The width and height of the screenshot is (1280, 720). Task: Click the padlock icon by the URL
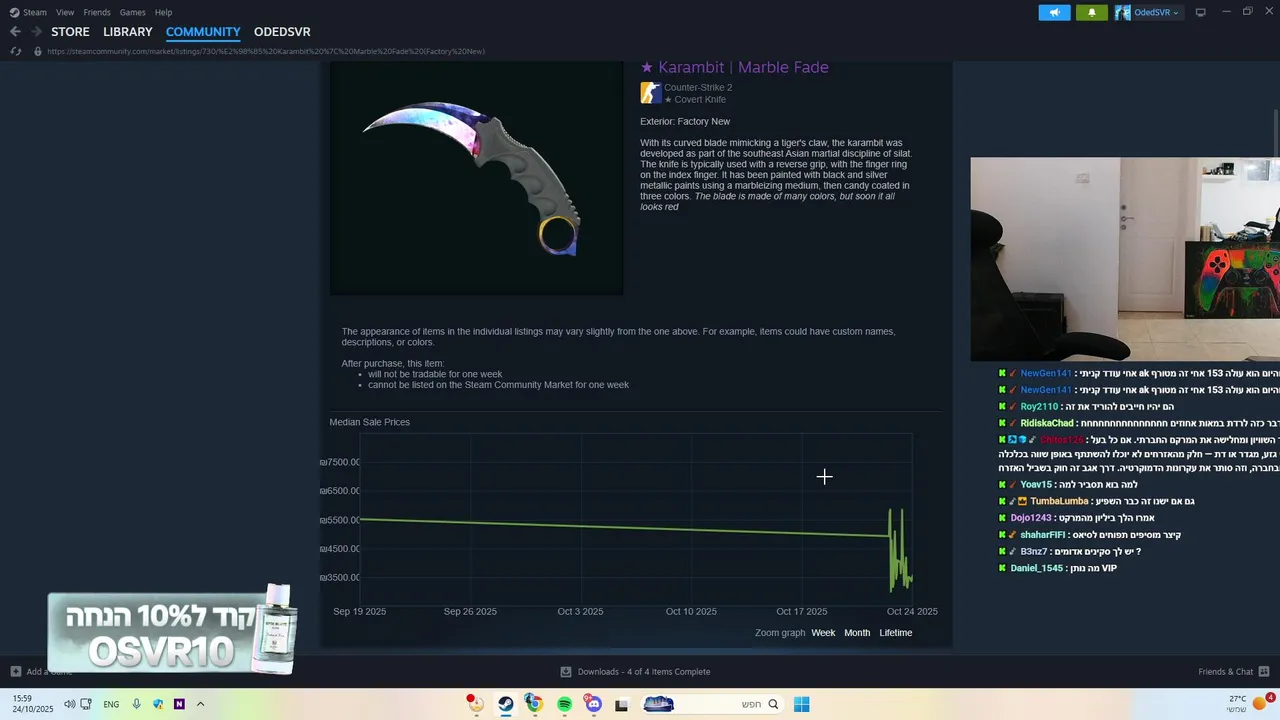coord(38,51)
